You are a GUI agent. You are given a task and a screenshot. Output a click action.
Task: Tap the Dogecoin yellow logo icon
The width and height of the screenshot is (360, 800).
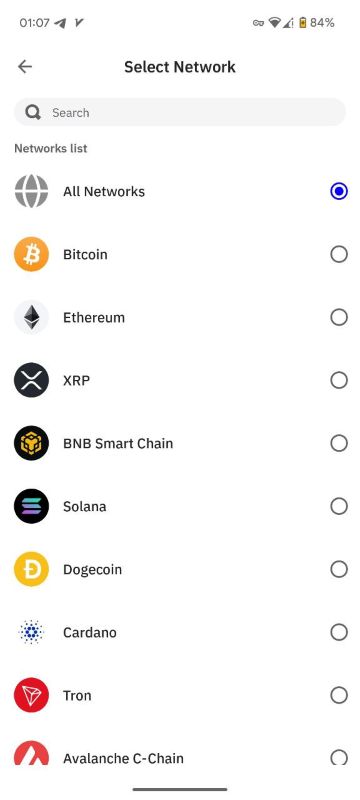(32, 569)
